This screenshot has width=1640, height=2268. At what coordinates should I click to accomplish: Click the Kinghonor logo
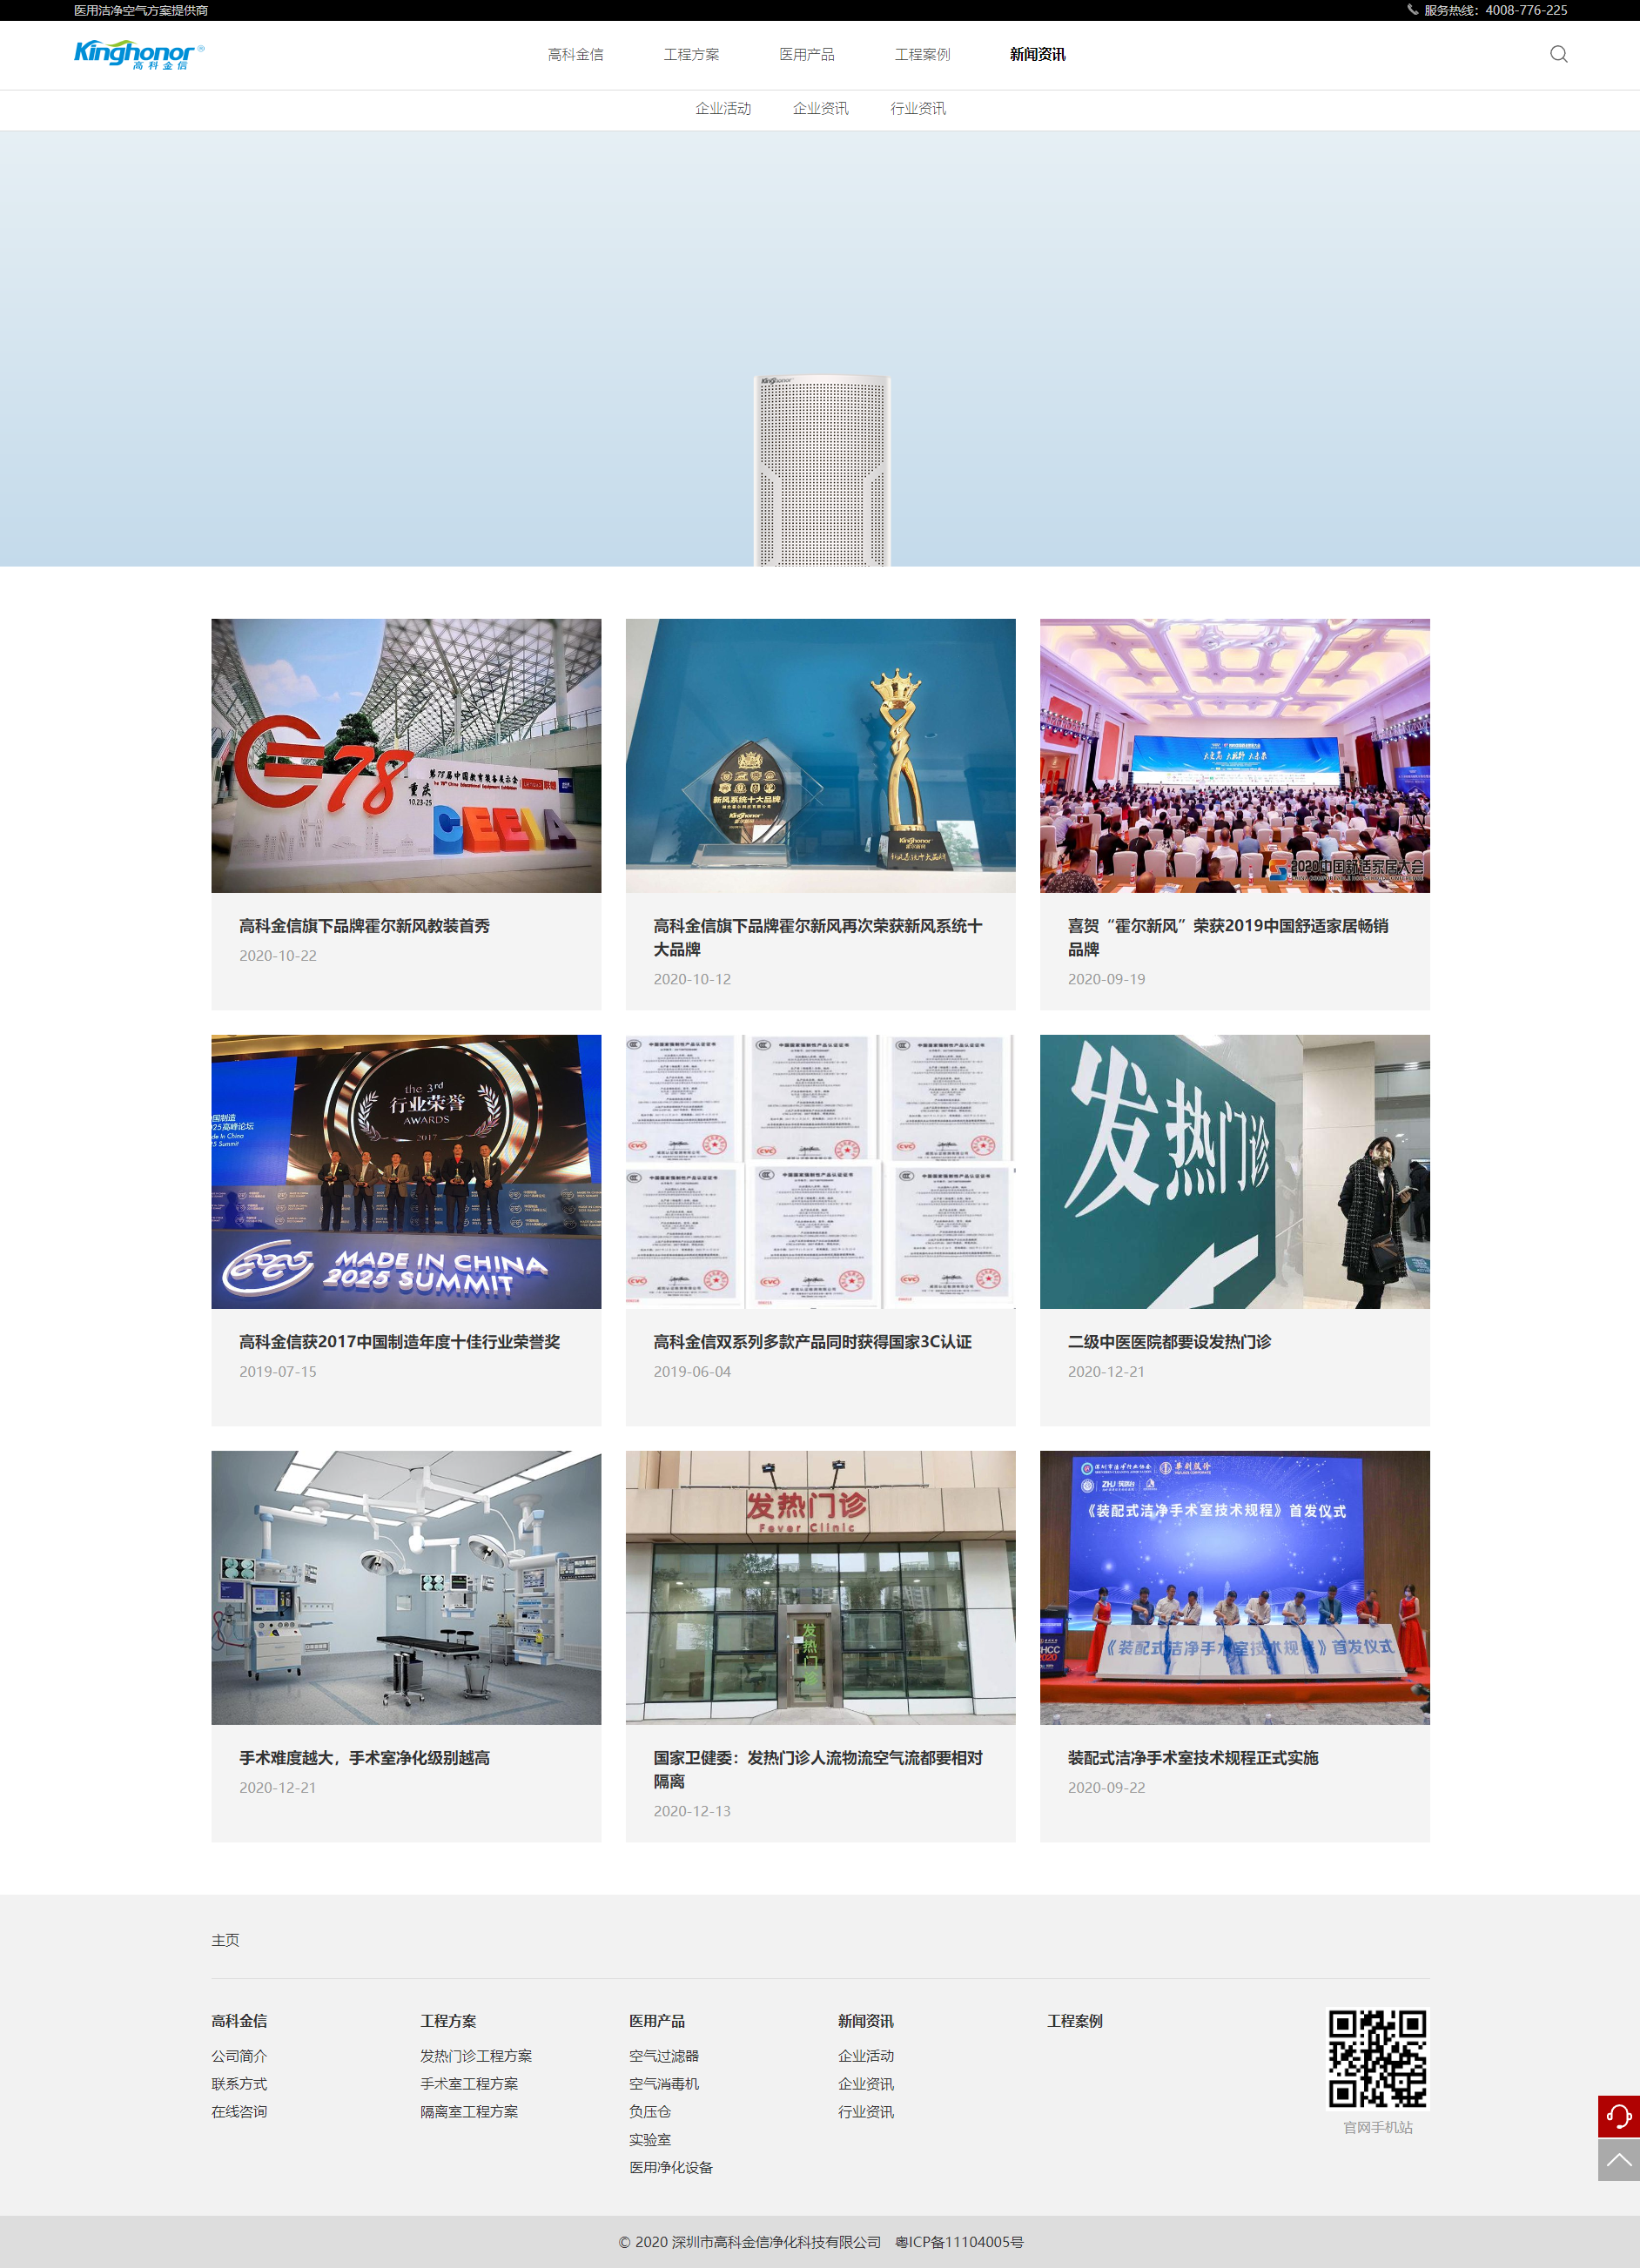coord(138,54)
